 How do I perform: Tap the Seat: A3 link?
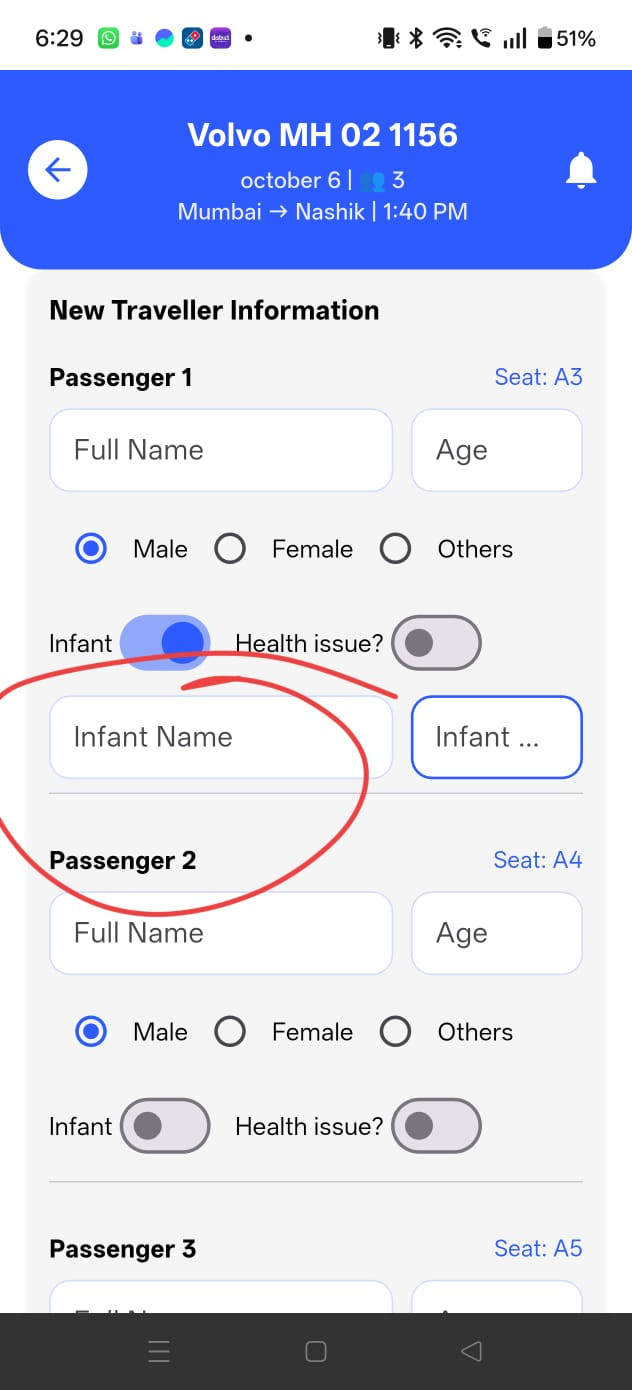click(538, 377)
